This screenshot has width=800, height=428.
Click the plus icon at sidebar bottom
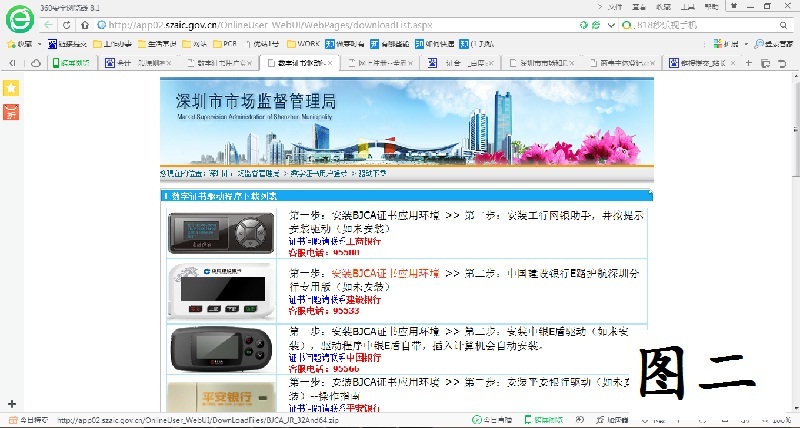11,403
